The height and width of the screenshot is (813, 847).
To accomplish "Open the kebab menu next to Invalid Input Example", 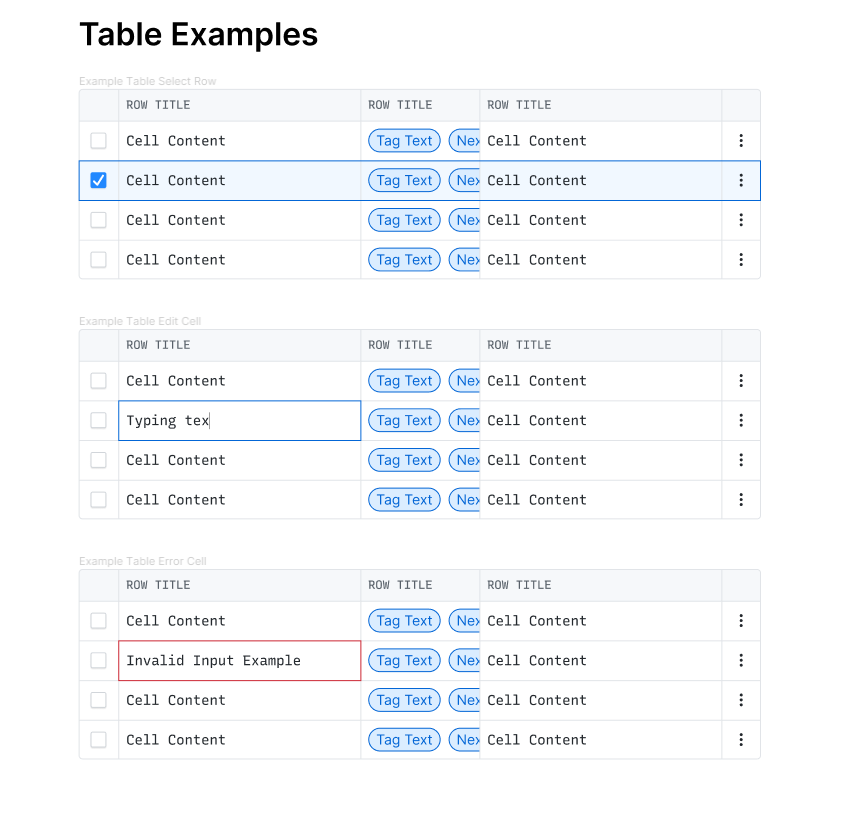I will 741,660.
